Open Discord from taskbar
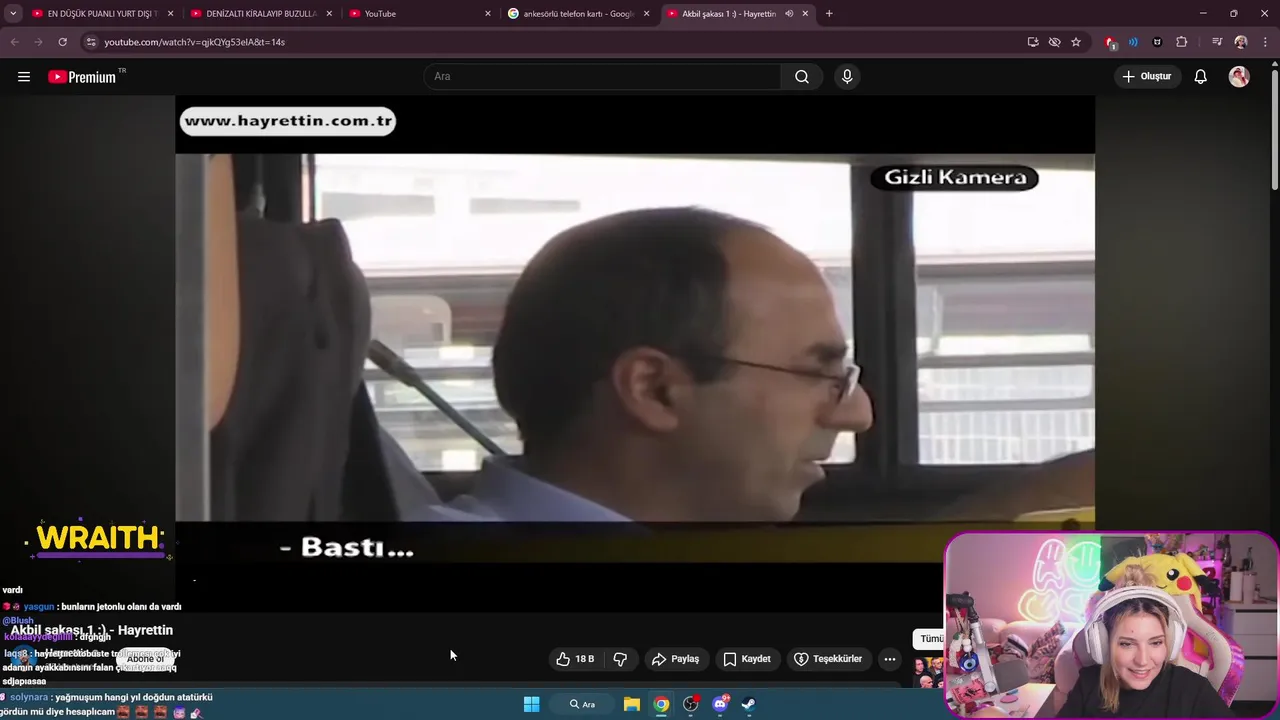The image size is (1280, 720). (720, 704)
